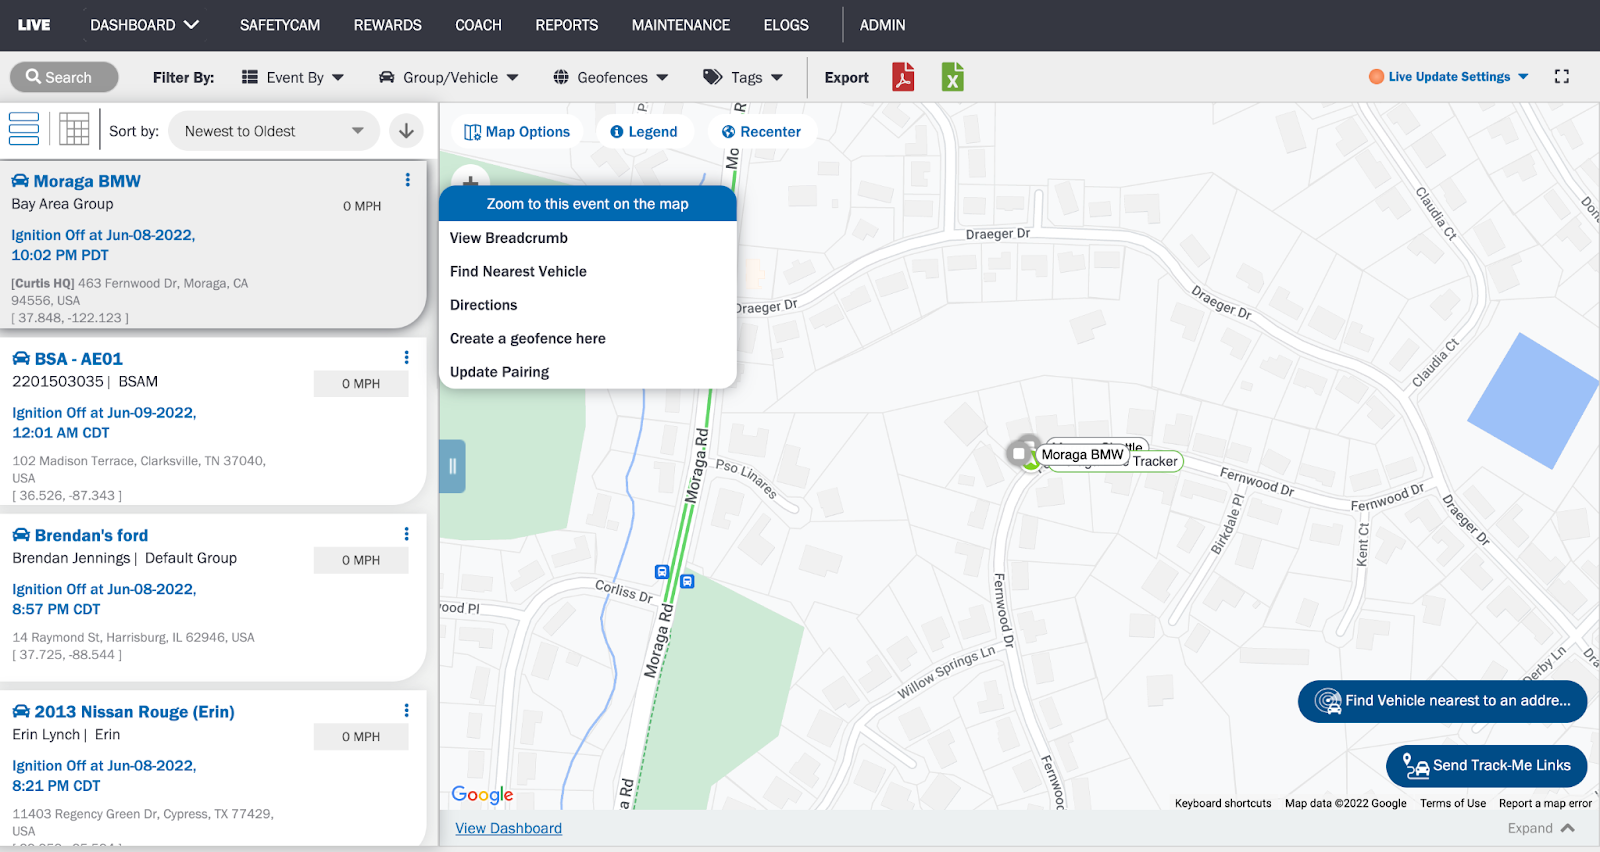Open Event By filter dropdown
Image resolution: width=1600 pixels, height=852 pixels.
coord(293,77)
